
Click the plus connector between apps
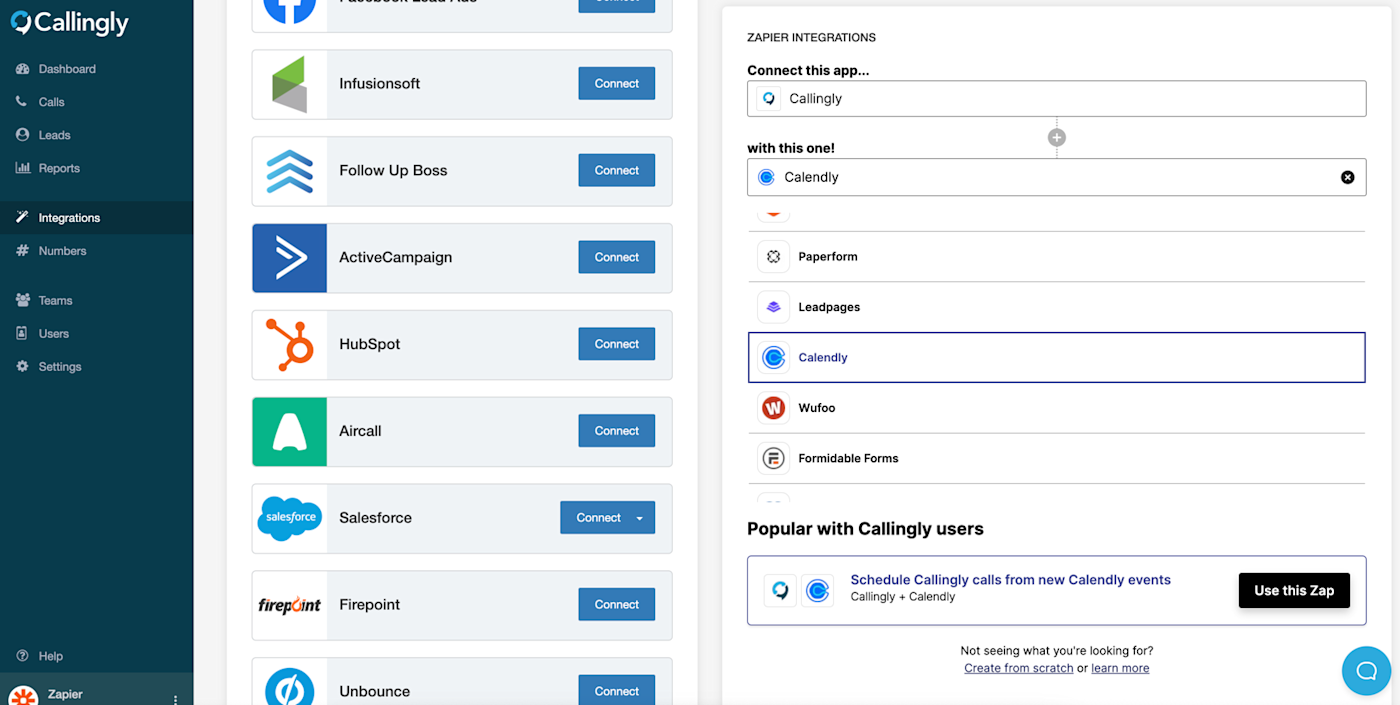[x=1056, y=138]
